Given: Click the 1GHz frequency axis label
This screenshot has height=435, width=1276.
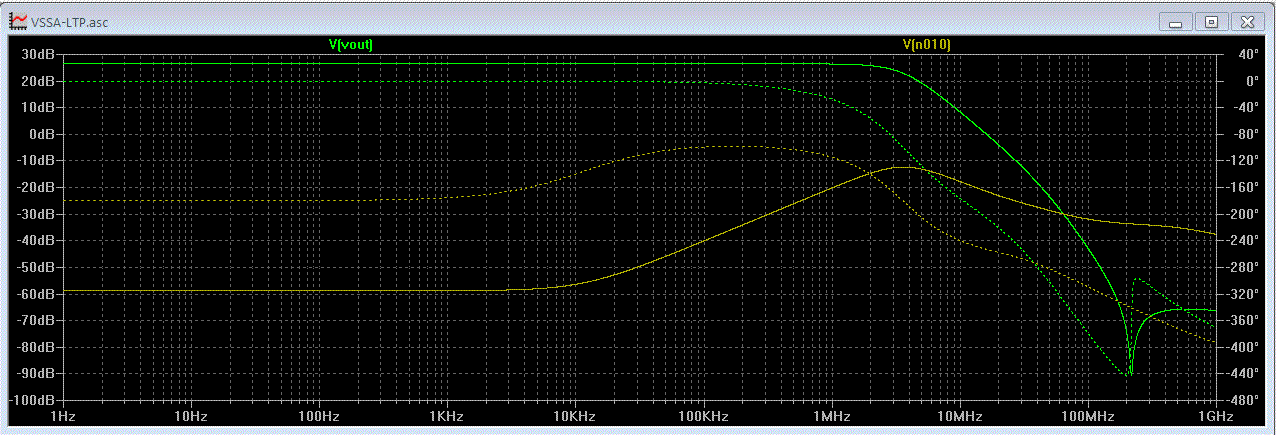Looking at the screenshot, I should (1214, 415).
